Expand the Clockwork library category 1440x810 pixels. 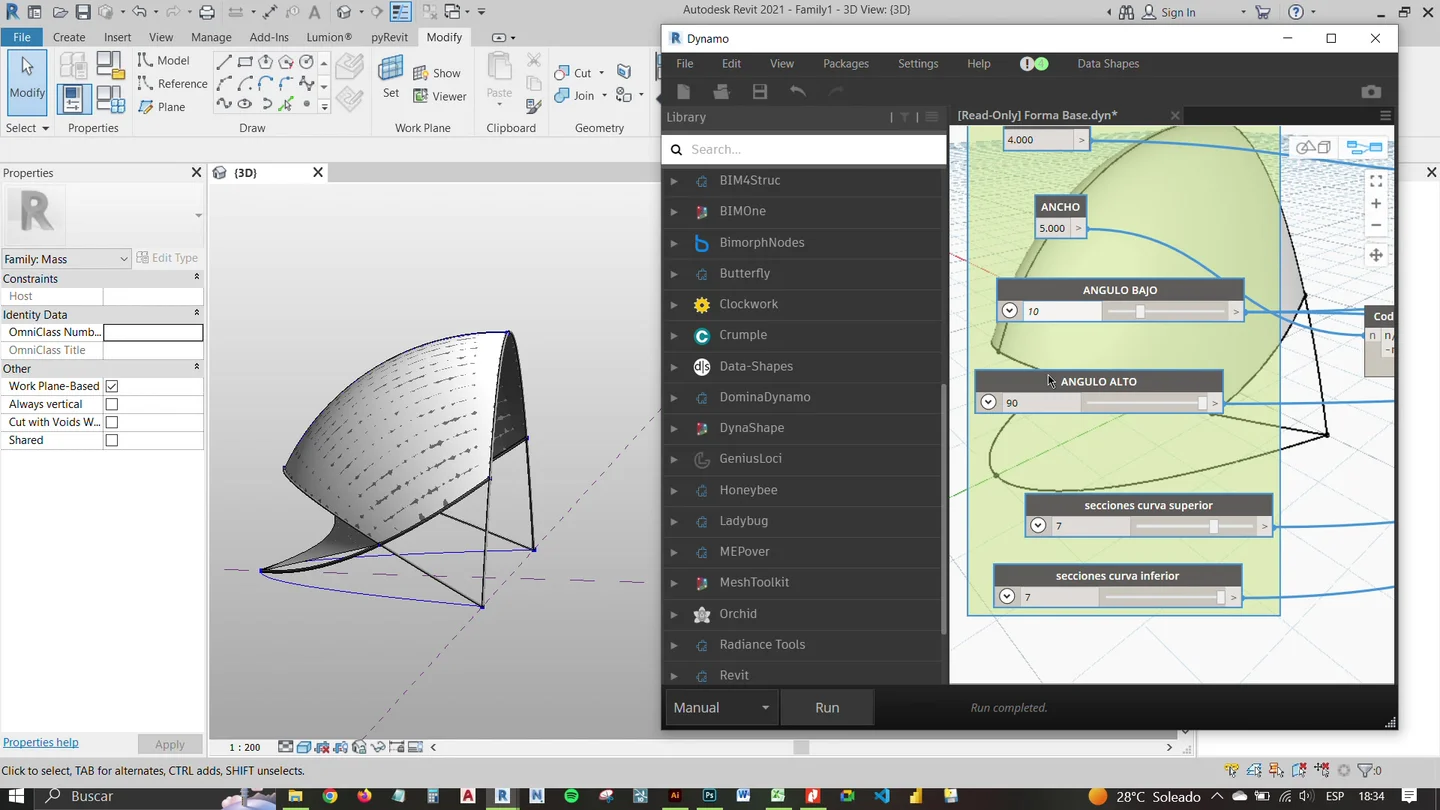click(674, 304)
